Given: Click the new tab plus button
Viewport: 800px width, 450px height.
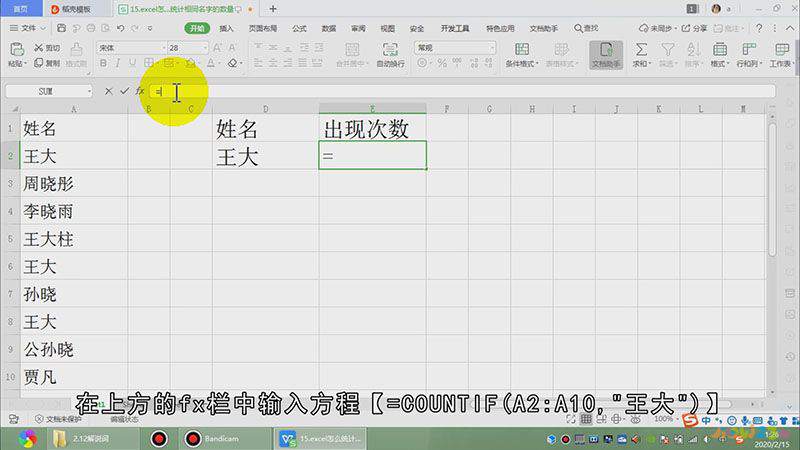Looking at the screenshot, I should coord(273,9).
